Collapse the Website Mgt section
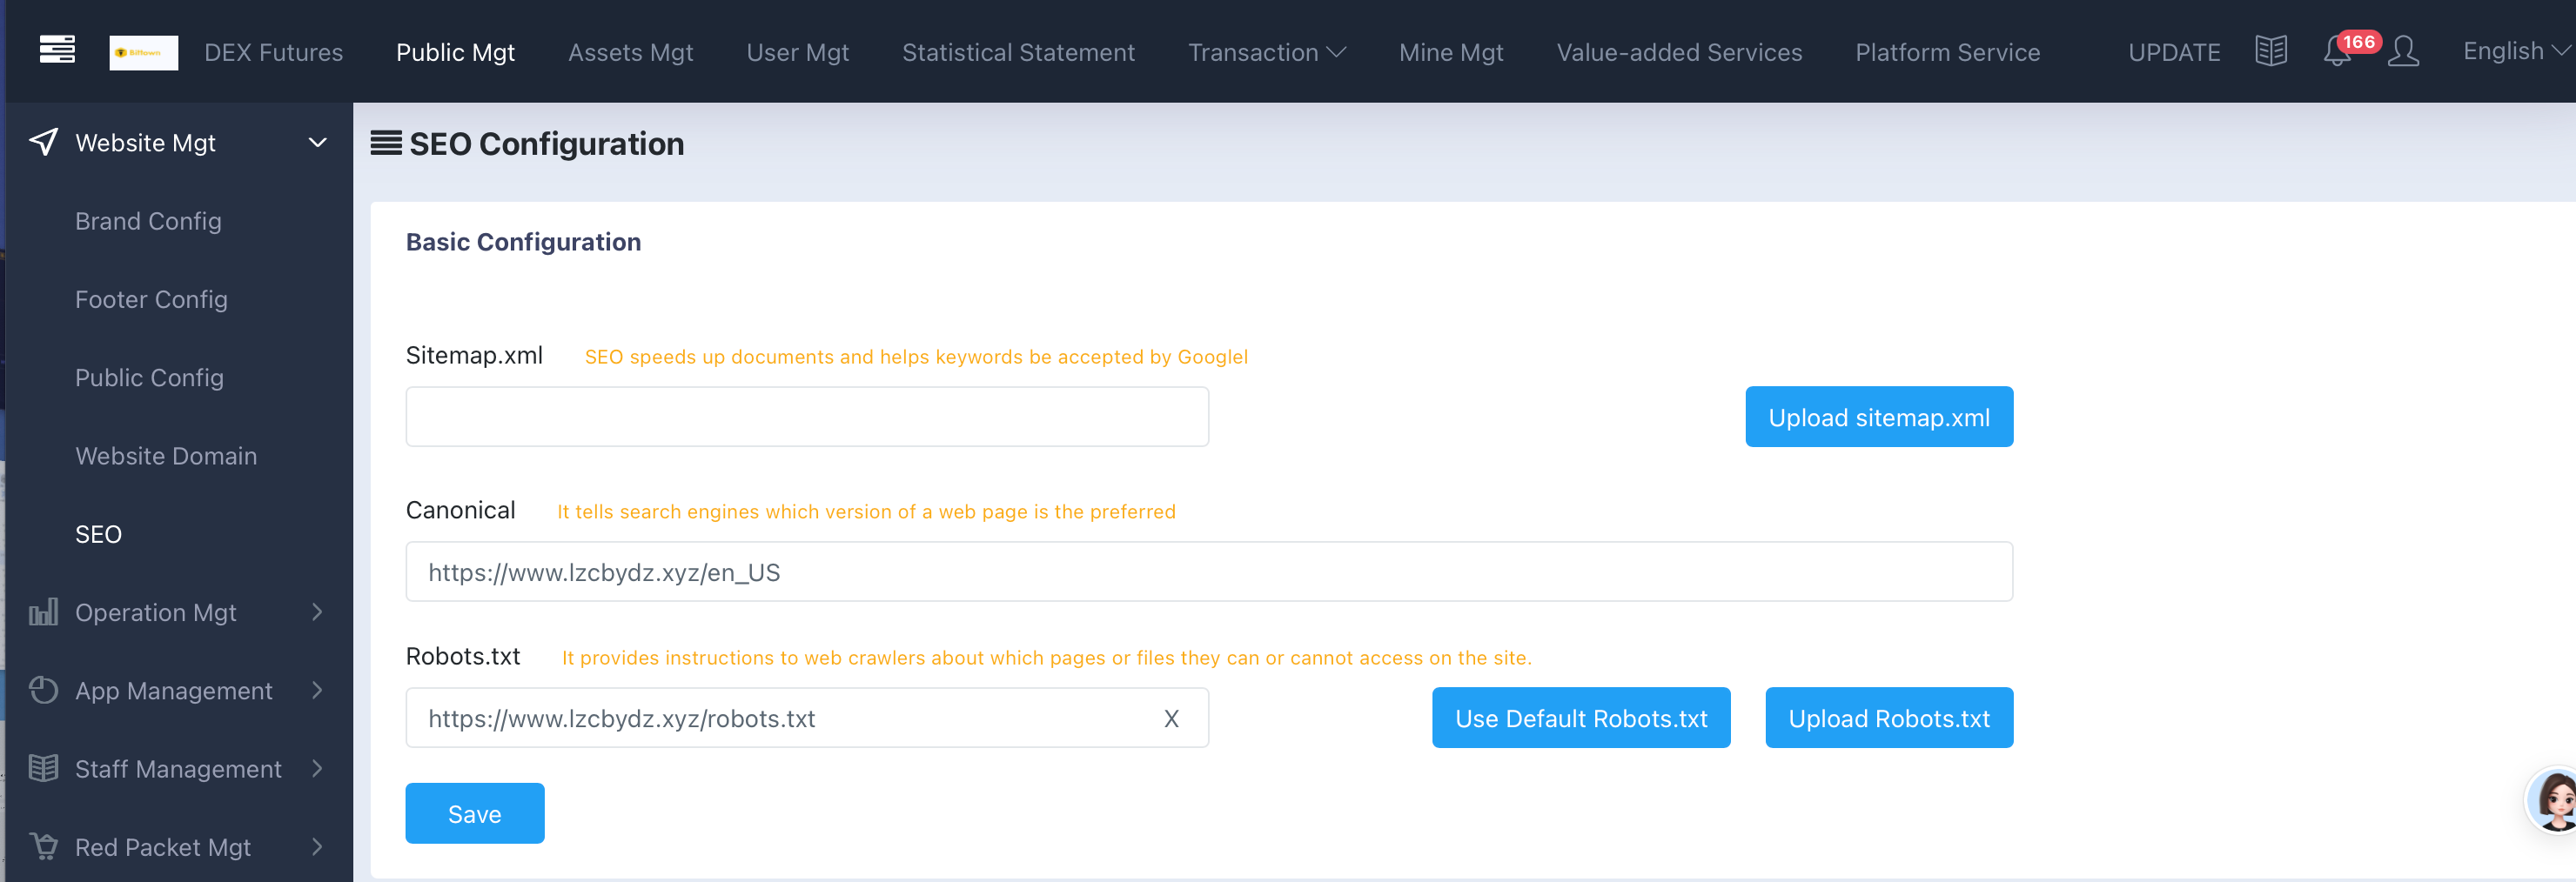The height and width of the screenshot is (882, 2576). point(317,142)
